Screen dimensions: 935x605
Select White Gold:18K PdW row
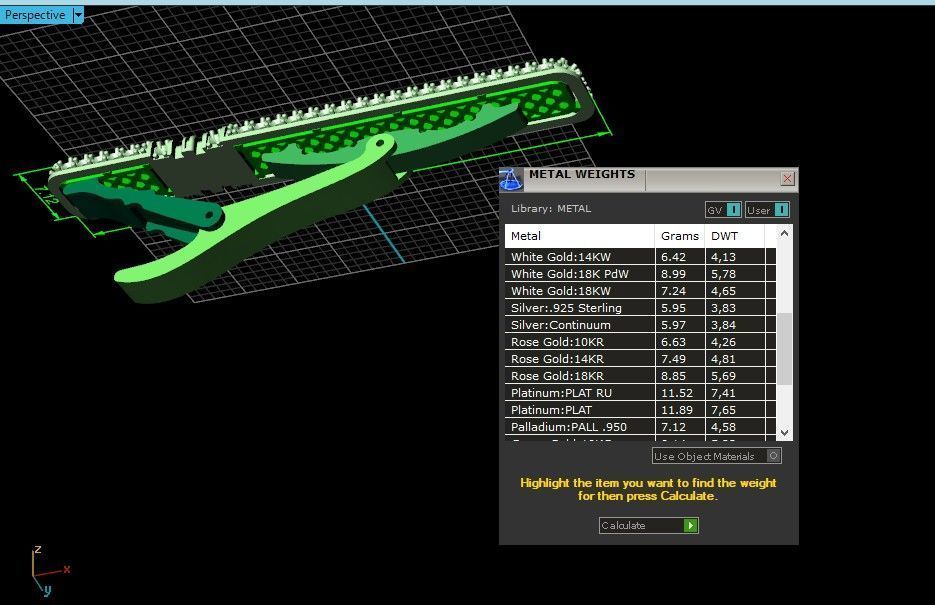pyautogui.click(x=640, y=274)
